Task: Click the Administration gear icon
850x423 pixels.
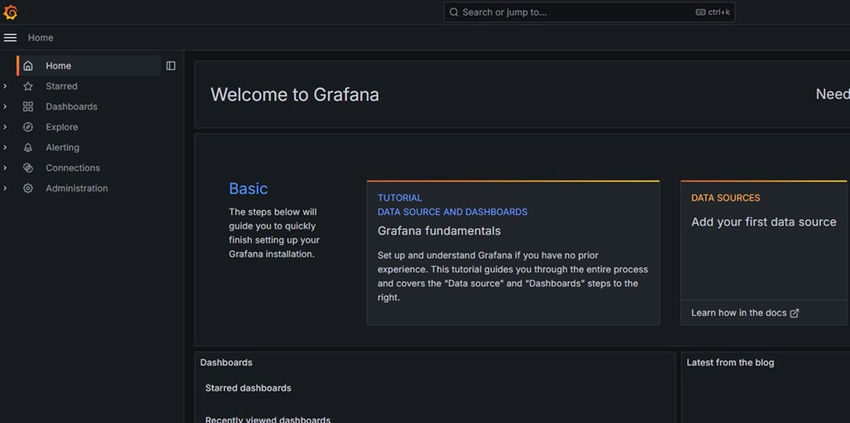Action: pos(28,188)
